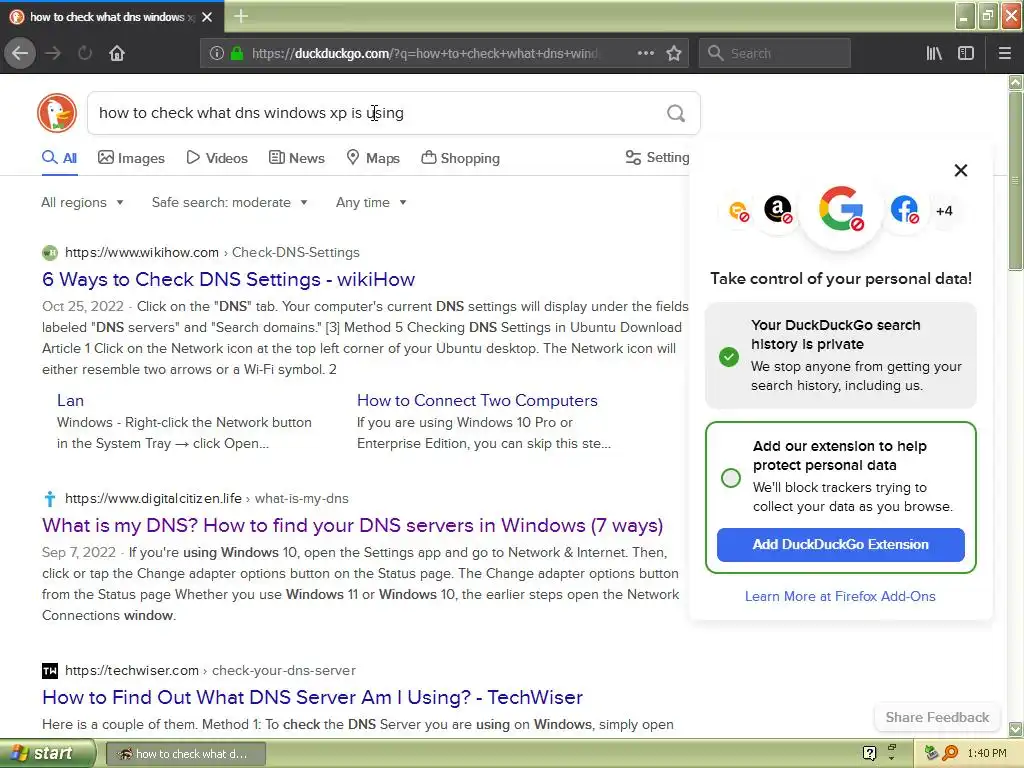Click the +4 more trackers badge
1024x768 pixels.
coord(944,211)
